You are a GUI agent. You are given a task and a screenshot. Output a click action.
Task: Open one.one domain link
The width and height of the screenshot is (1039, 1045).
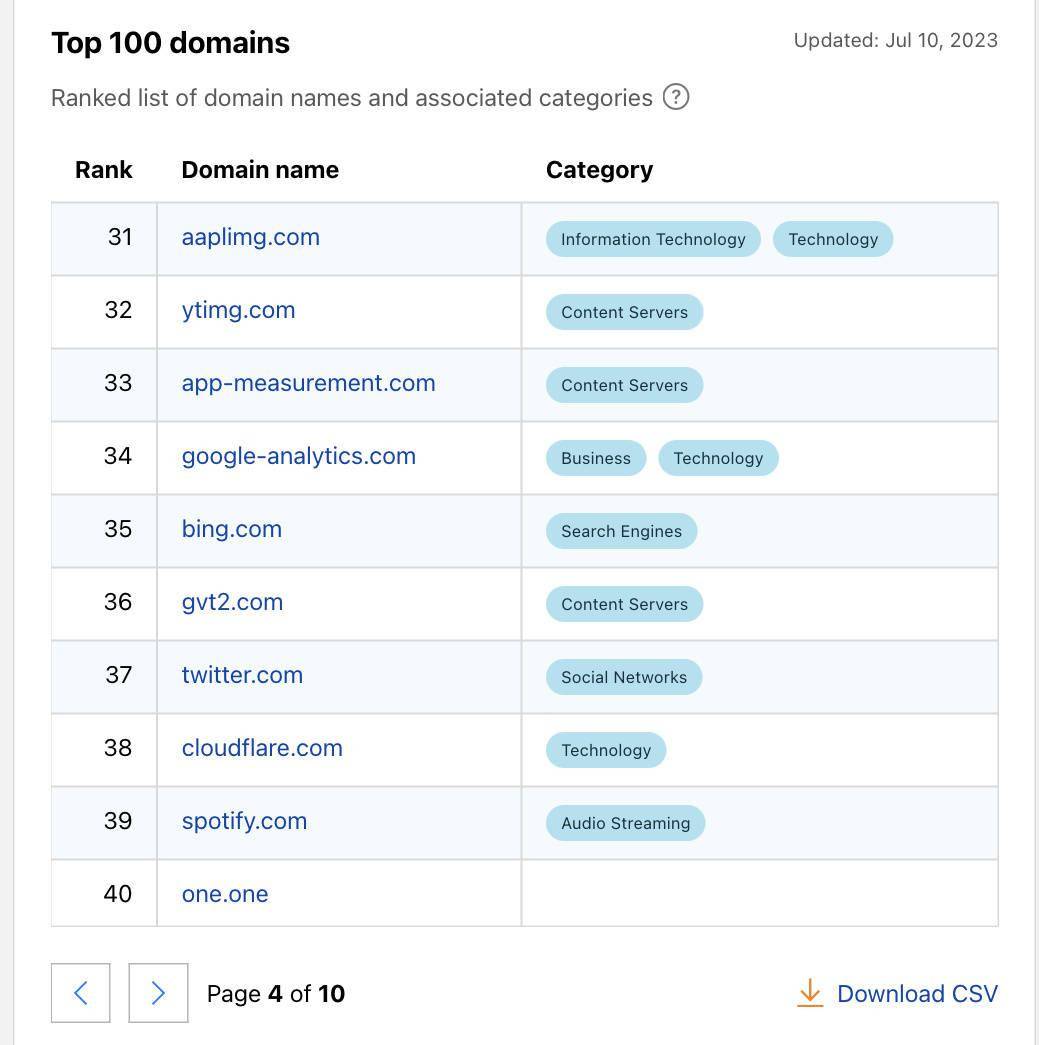coord(225,894)
